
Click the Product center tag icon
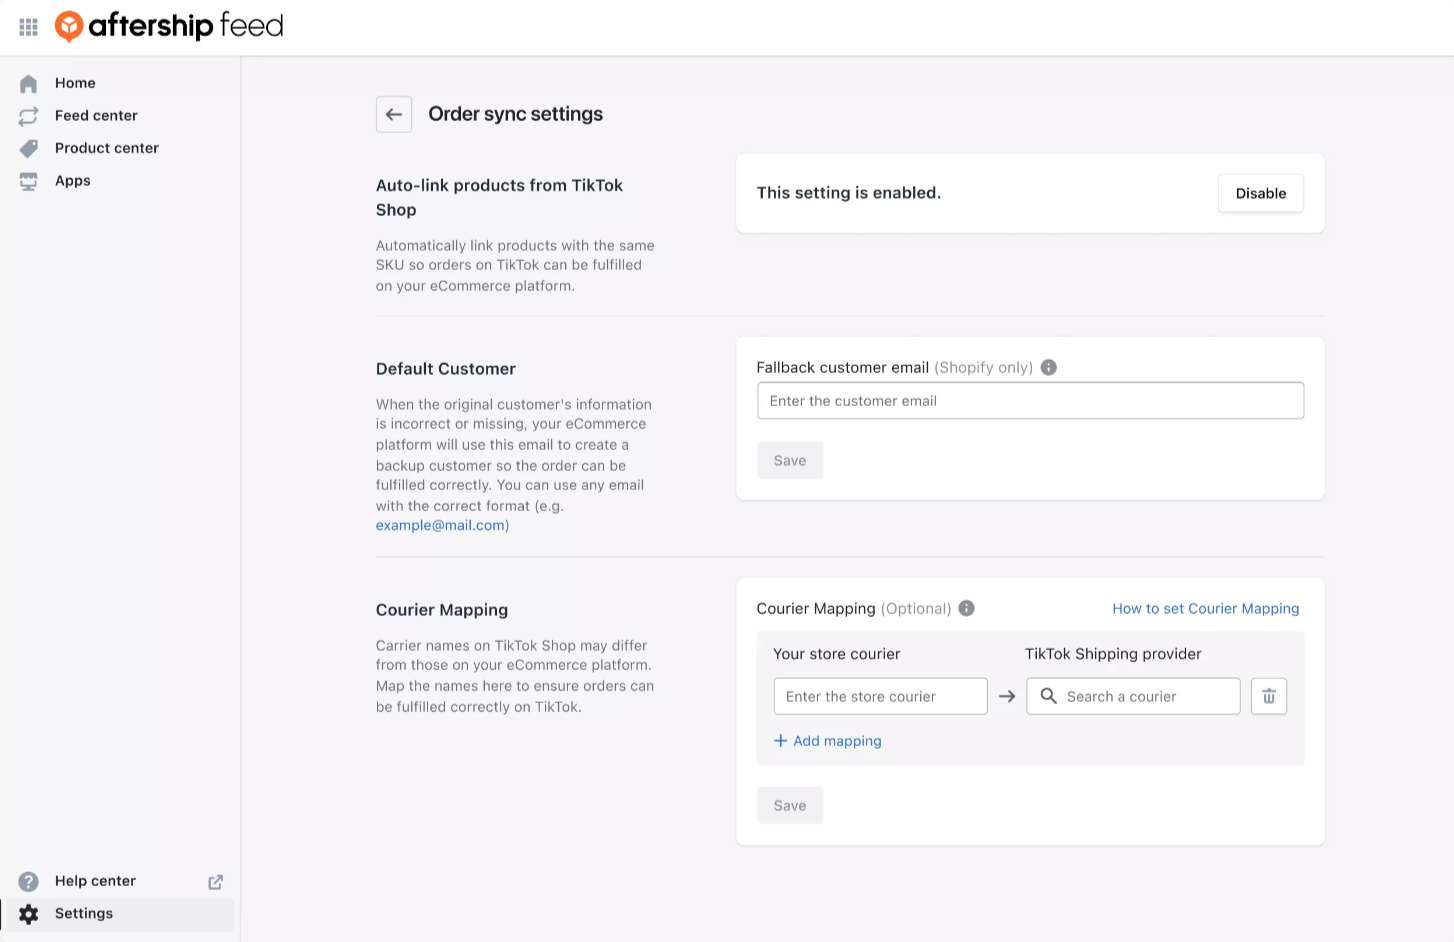[29, 148]
